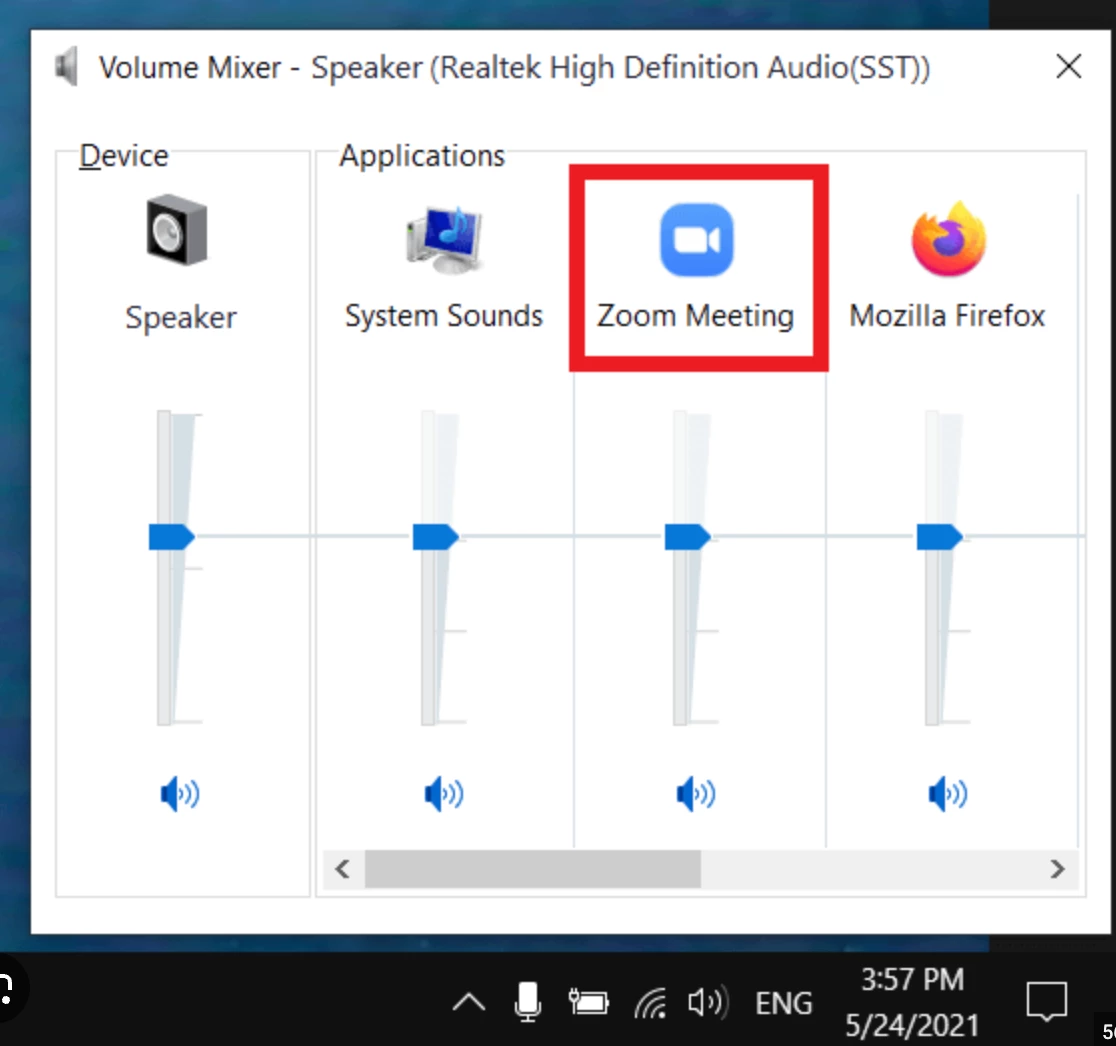Click the ENG language indicator
The image size is (1116, 1046).
[x=783, y=1003]
